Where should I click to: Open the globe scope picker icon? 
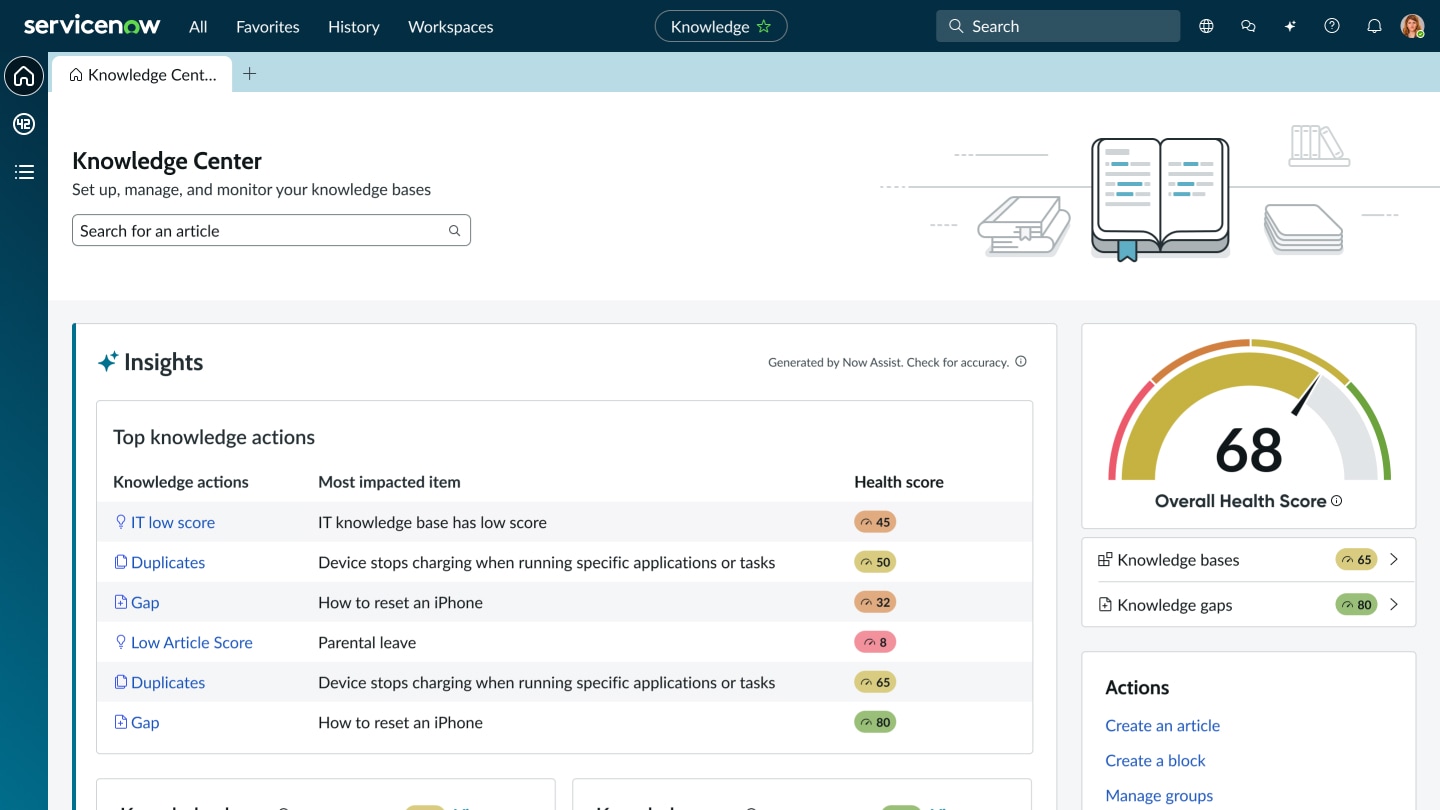click(x=1206, y=27)
